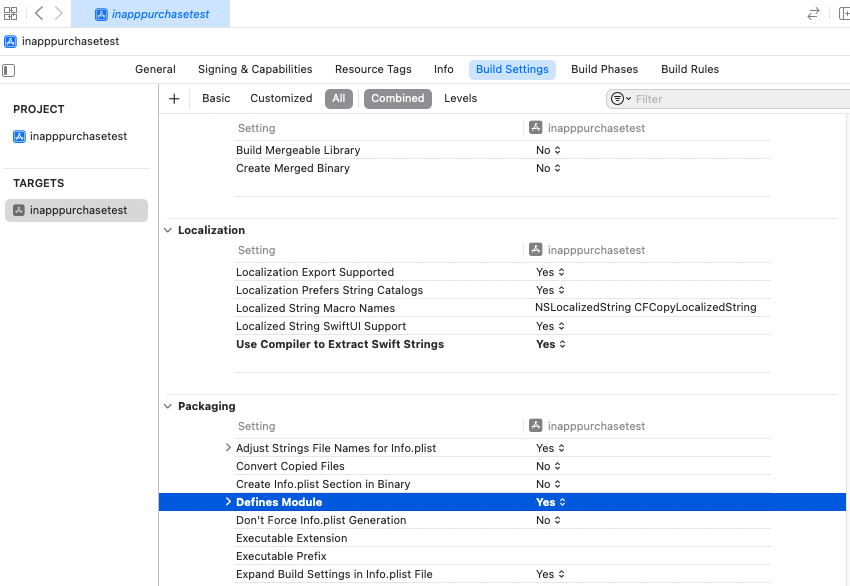Click the app icon next to inapppurchasetest title

[10, 42]
